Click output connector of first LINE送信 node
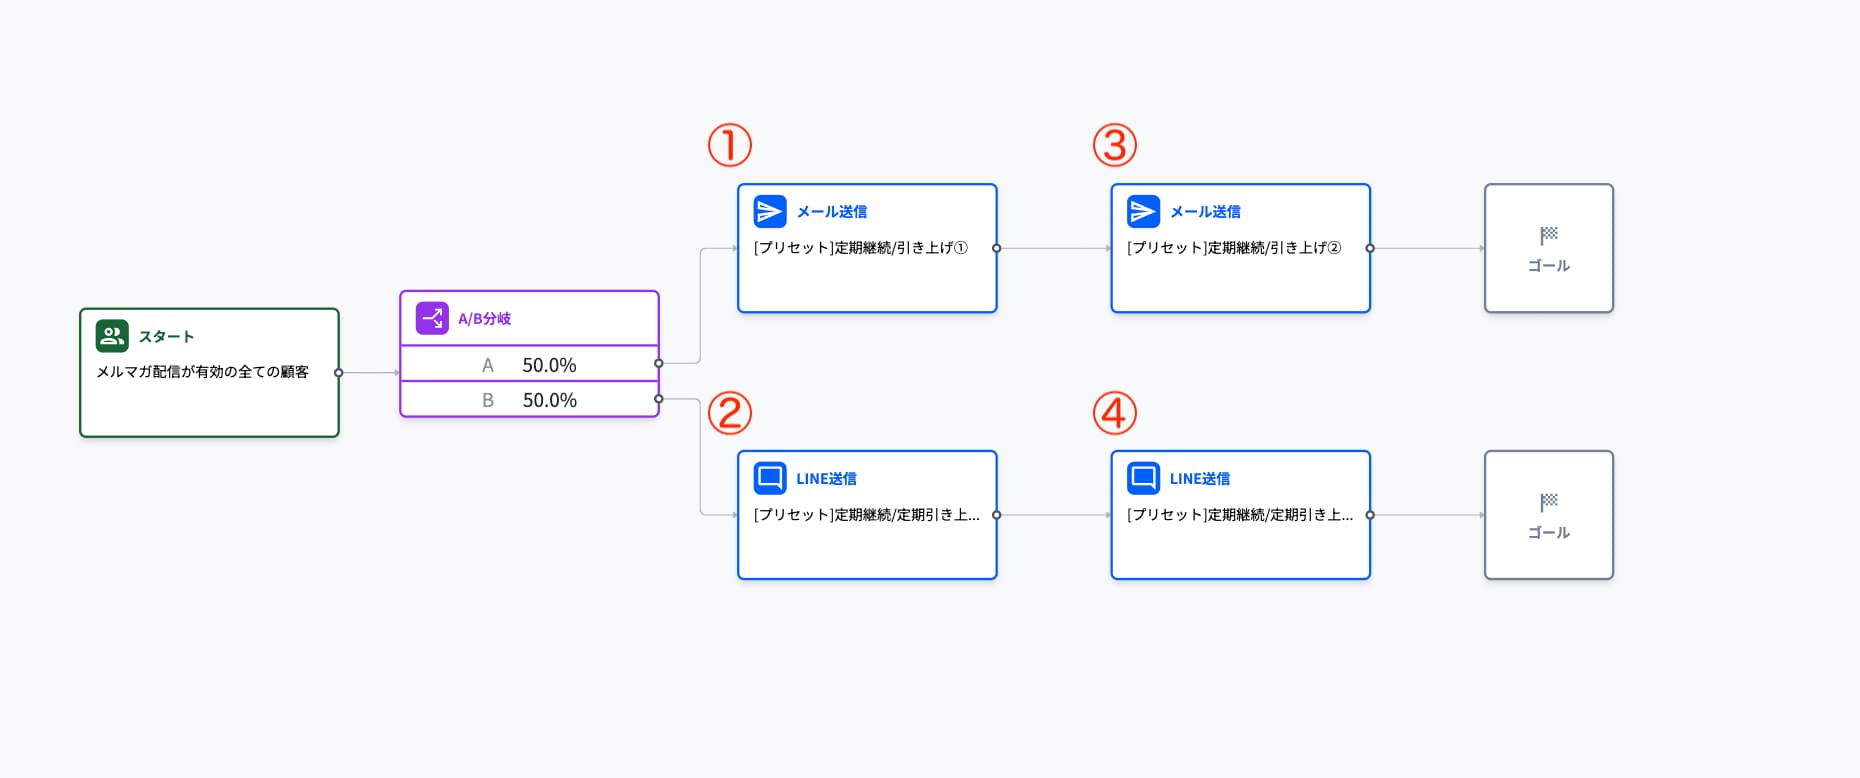The height and width of the screenshot is (778, 1860). click(996, 515)
